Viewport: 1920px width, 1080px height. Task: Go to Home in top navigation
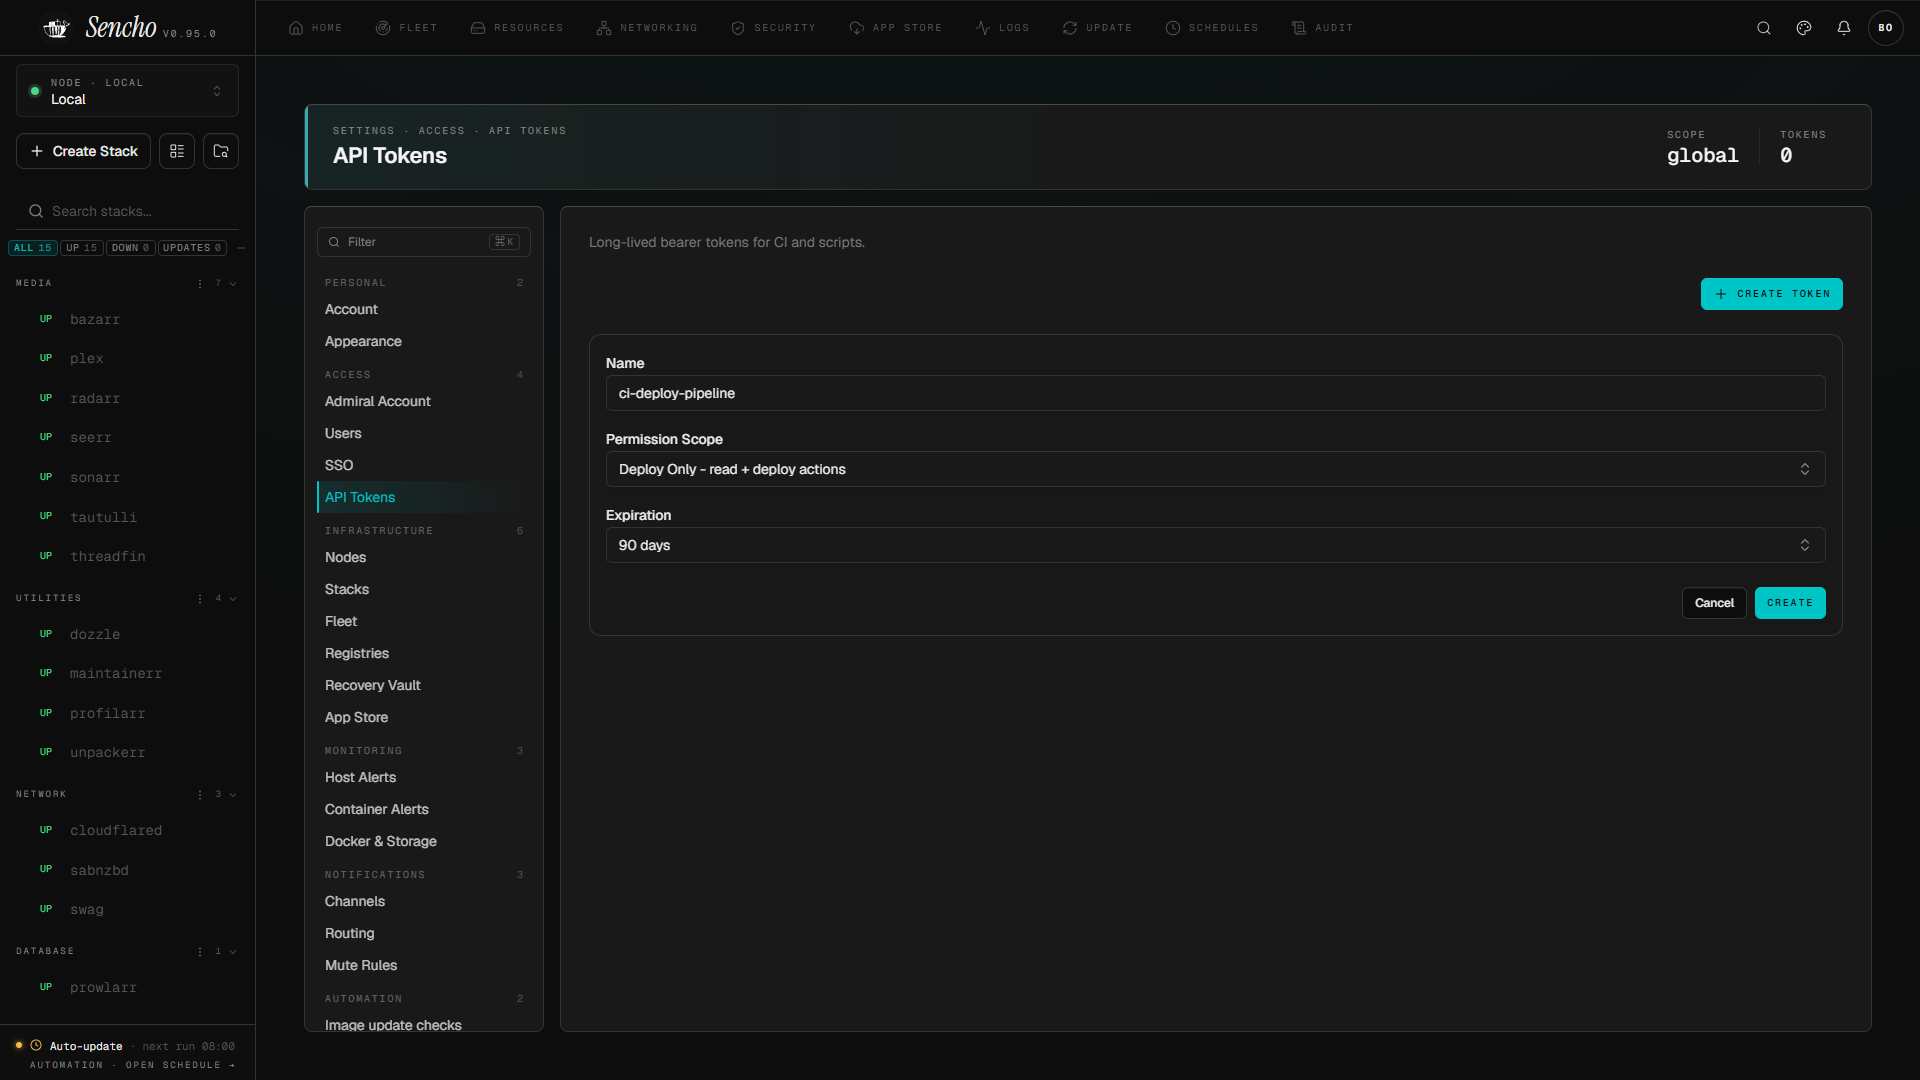point(315,28)
